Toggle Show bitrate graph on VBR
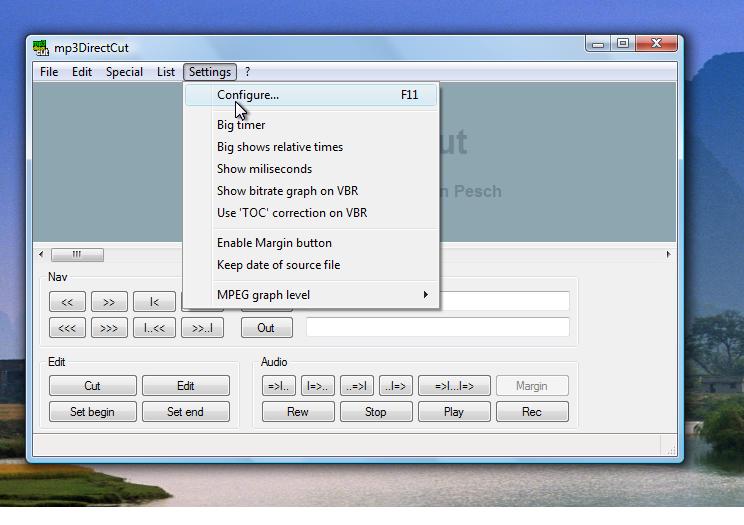The image size is (744, 525). pos(287,191)
